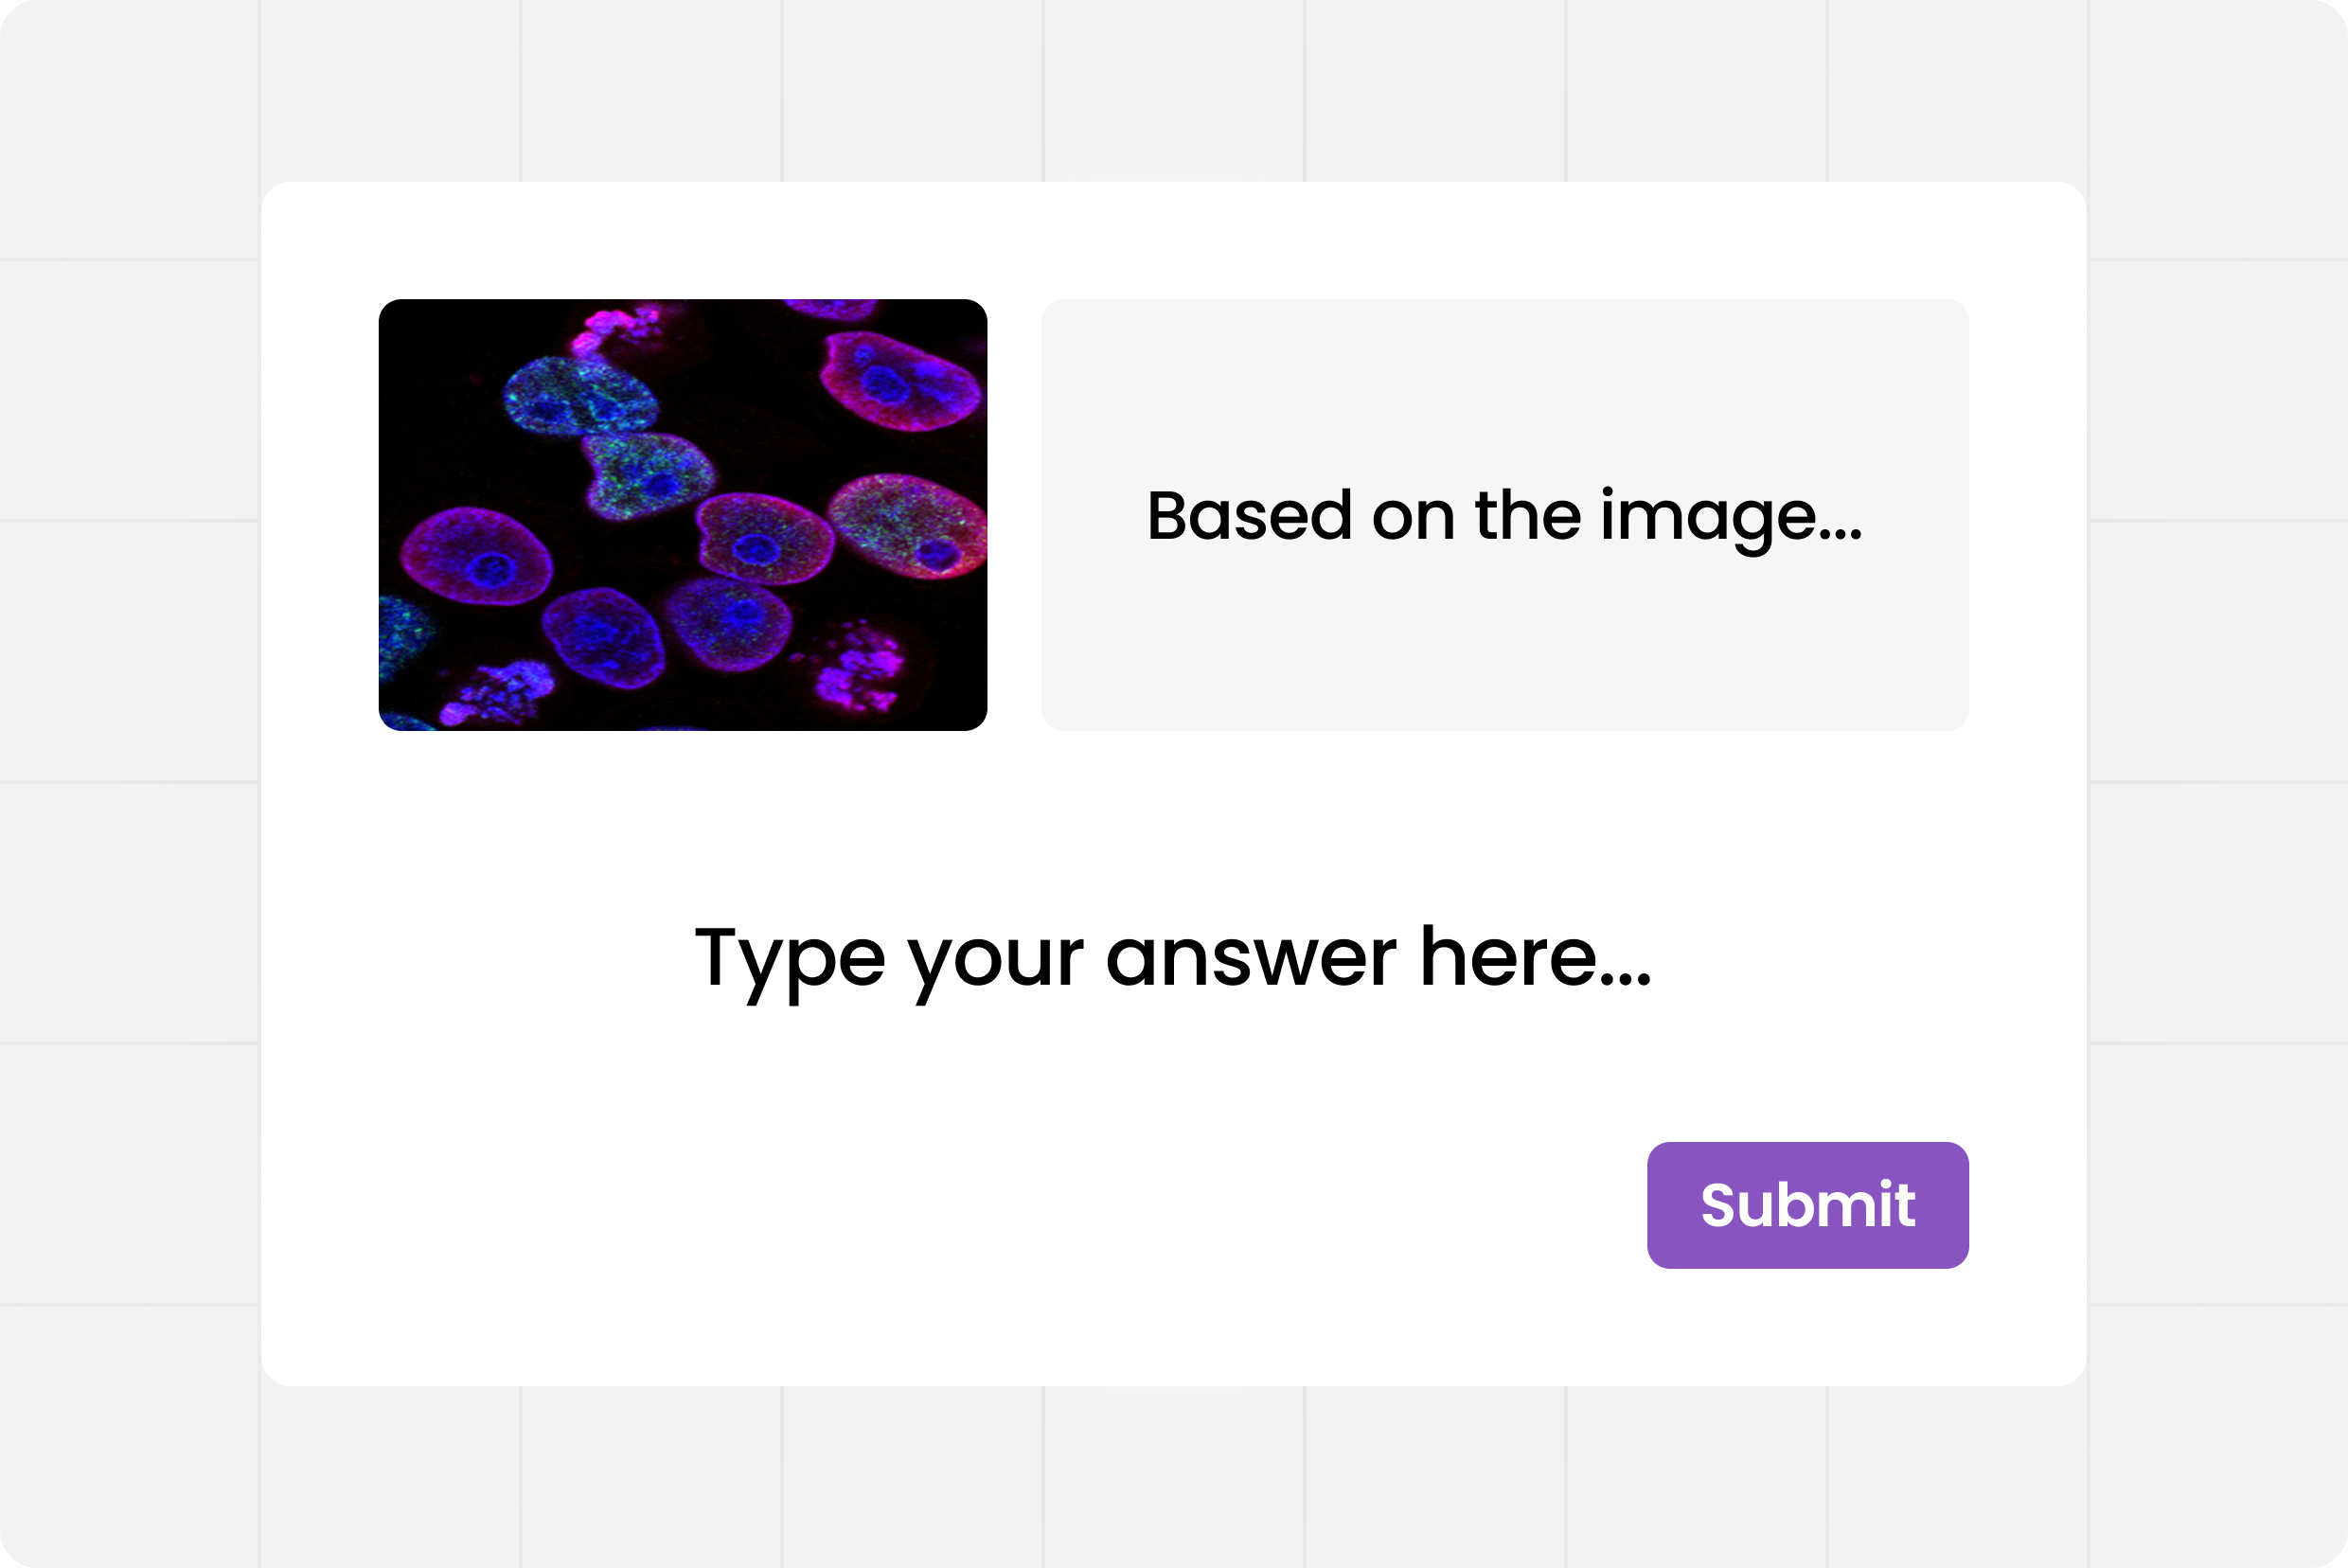Click the purple Submit button
The width and height of the screenshot is (2348, 1568).
1807,1204
